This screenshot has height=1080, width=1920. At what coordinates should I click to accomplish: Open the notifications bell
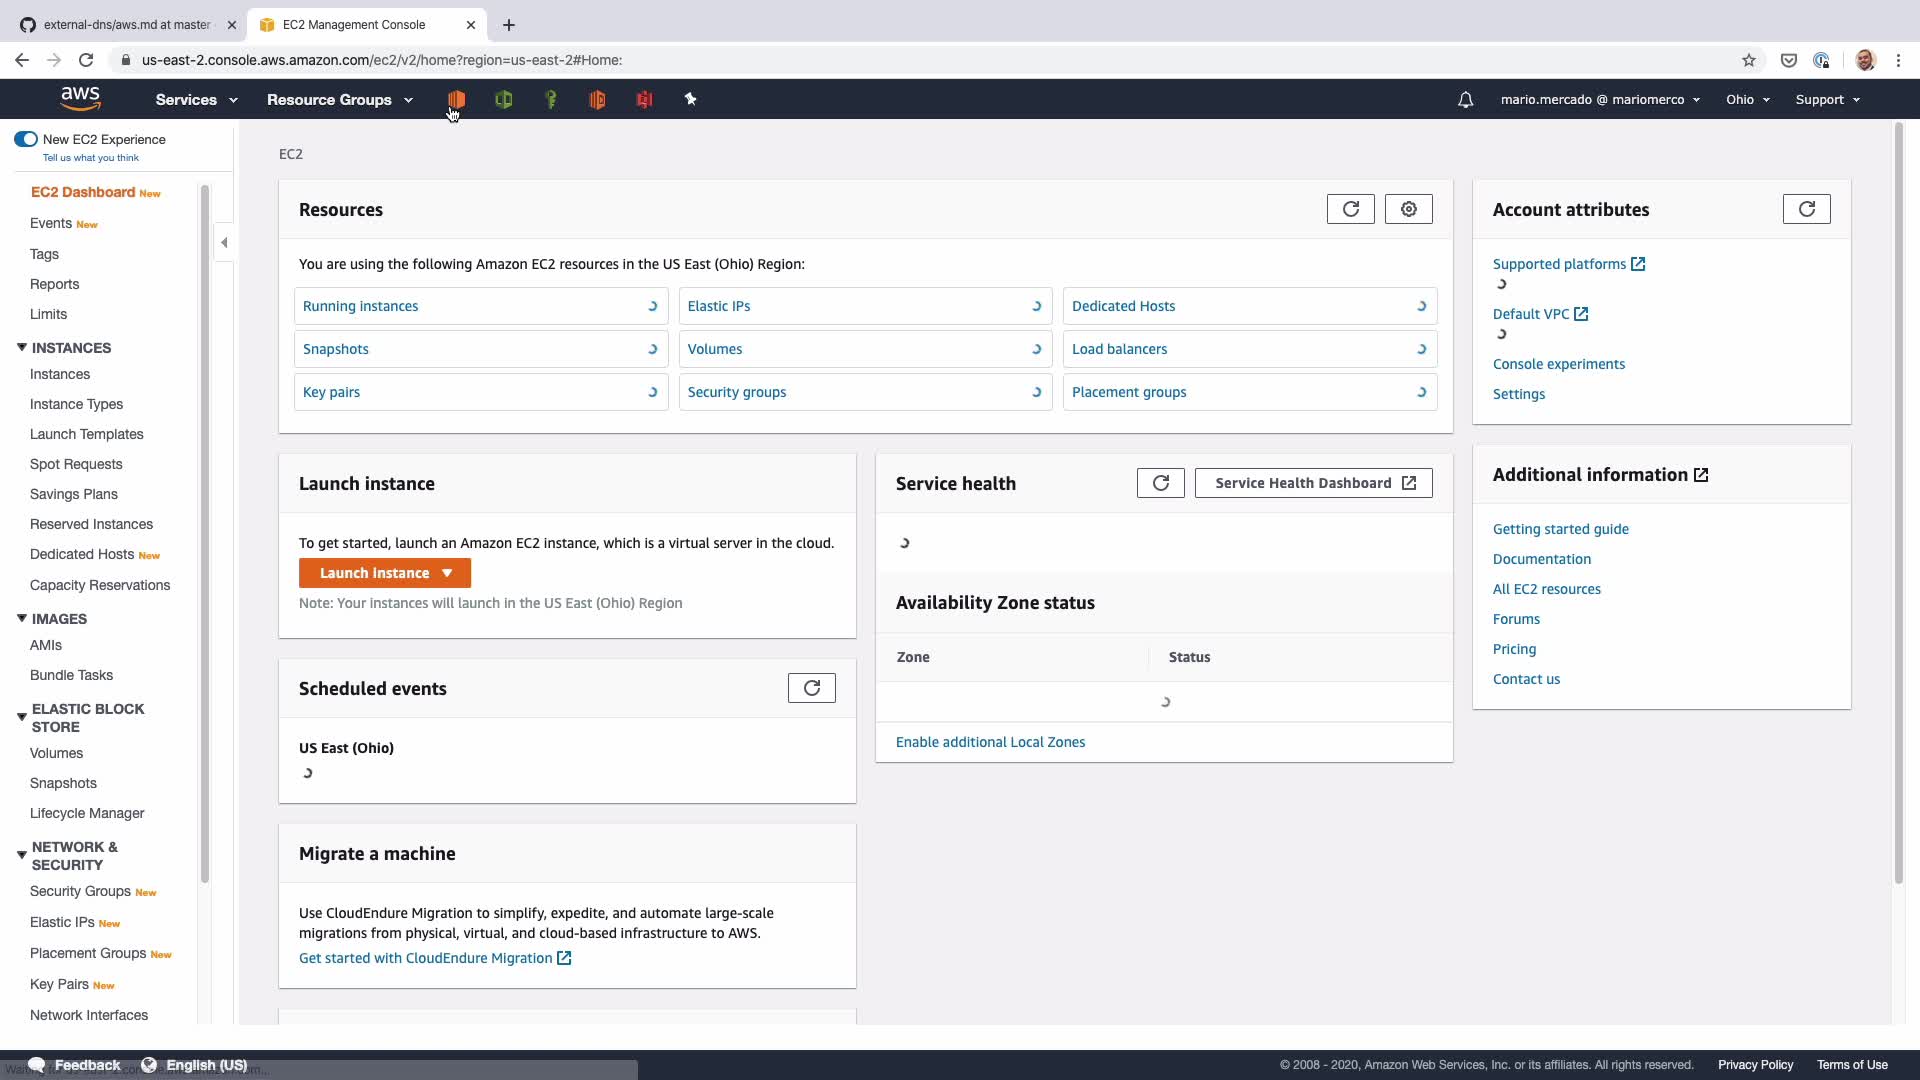pos(1465,100)
